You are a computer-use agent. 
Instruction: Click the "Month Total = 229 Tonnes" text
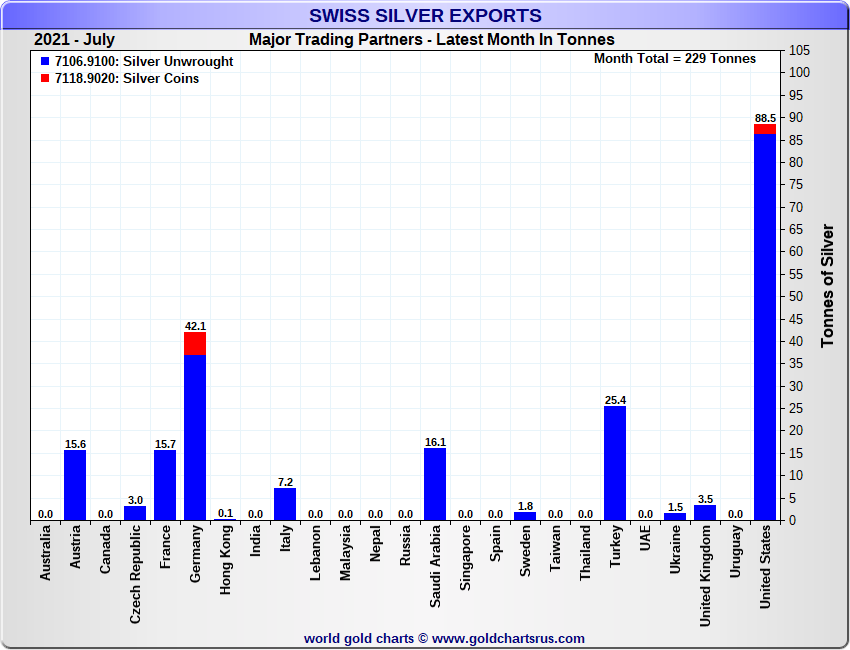coord(675,59)
